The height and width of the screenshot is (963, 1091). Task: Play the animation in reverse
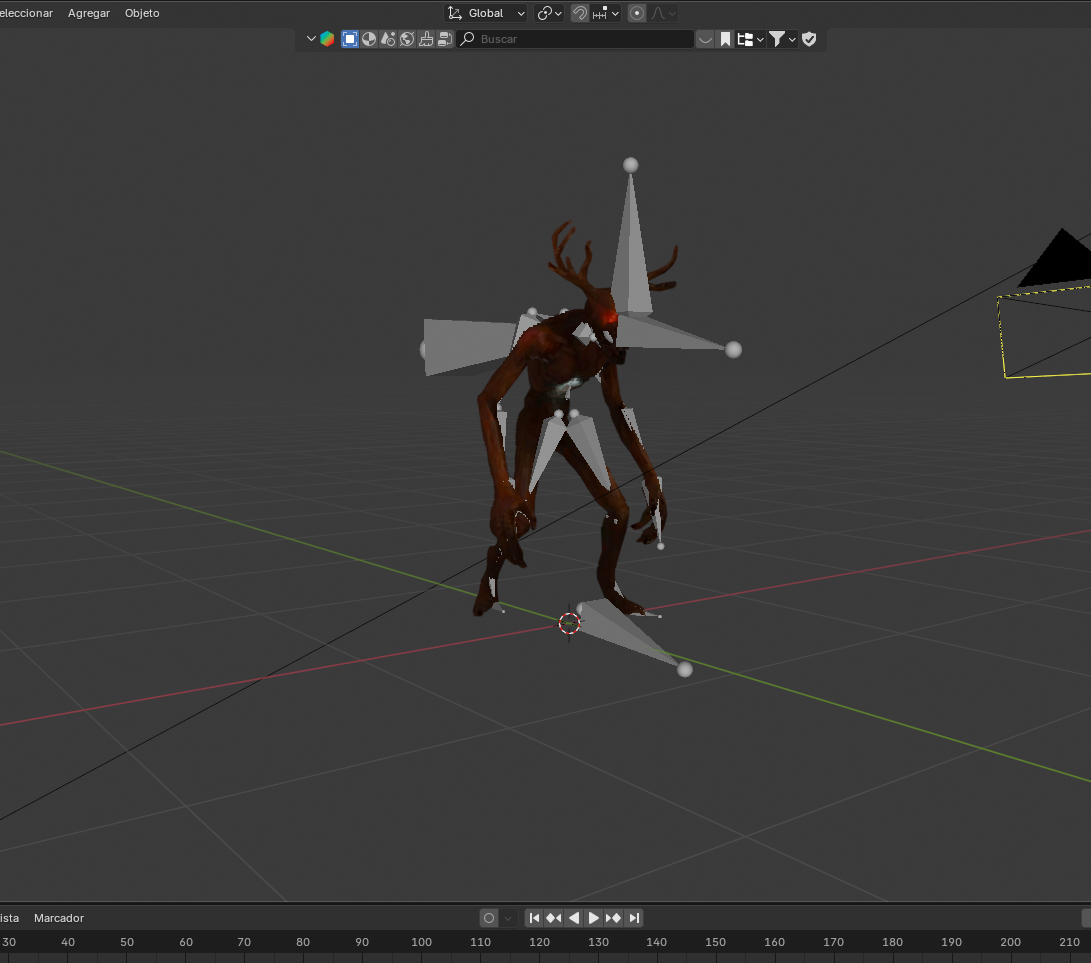point(574,918)
